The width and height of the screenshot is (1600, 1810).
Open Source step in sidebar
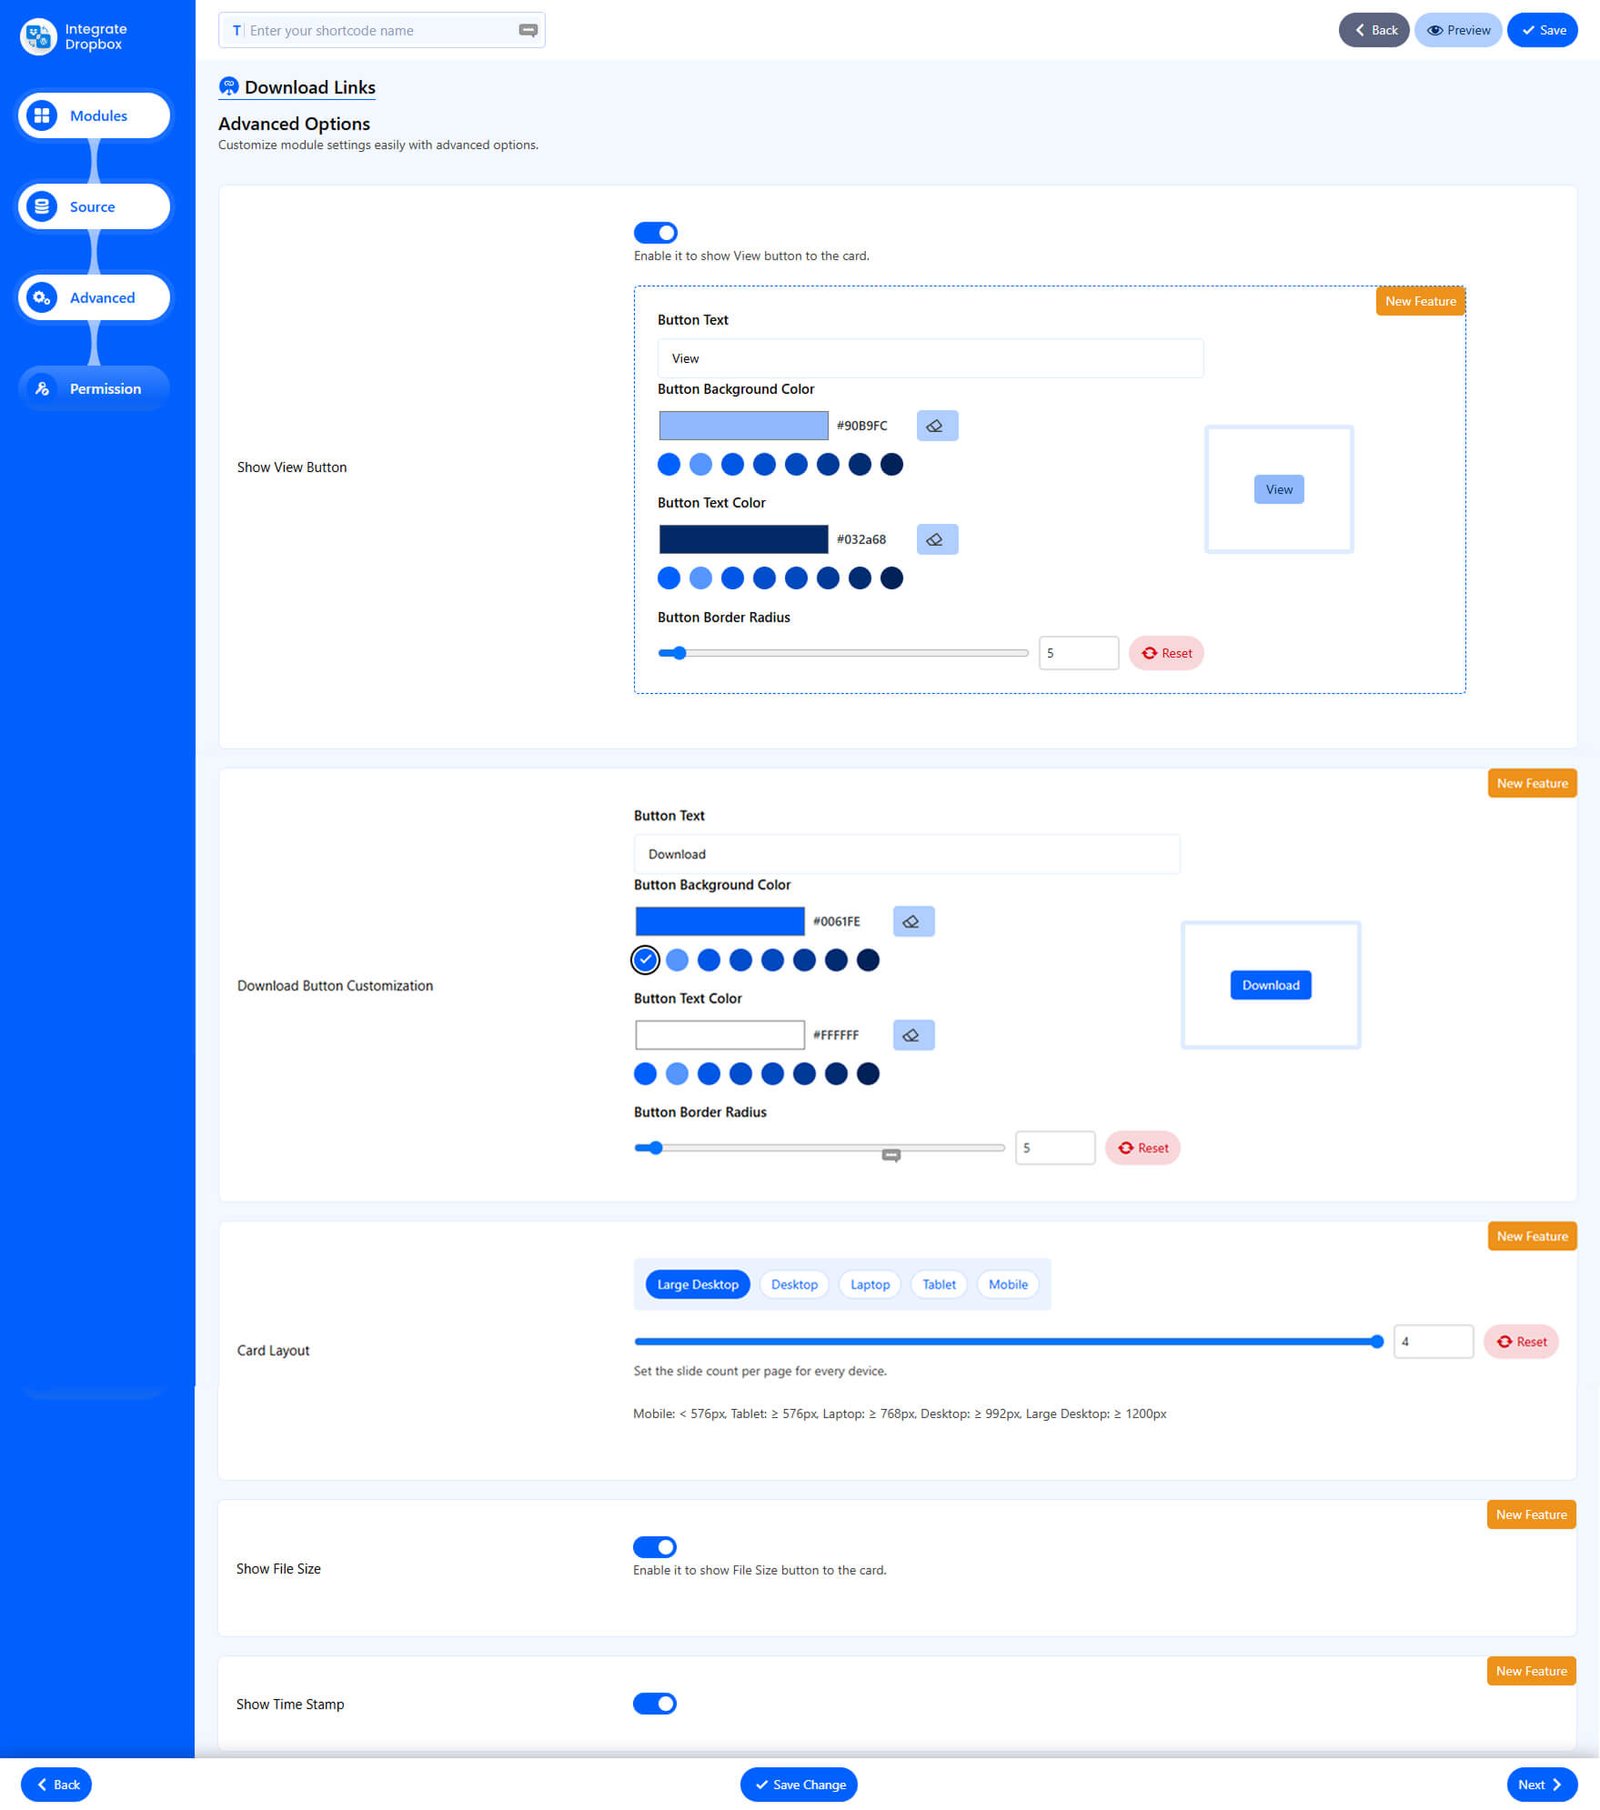pos(94,207)
